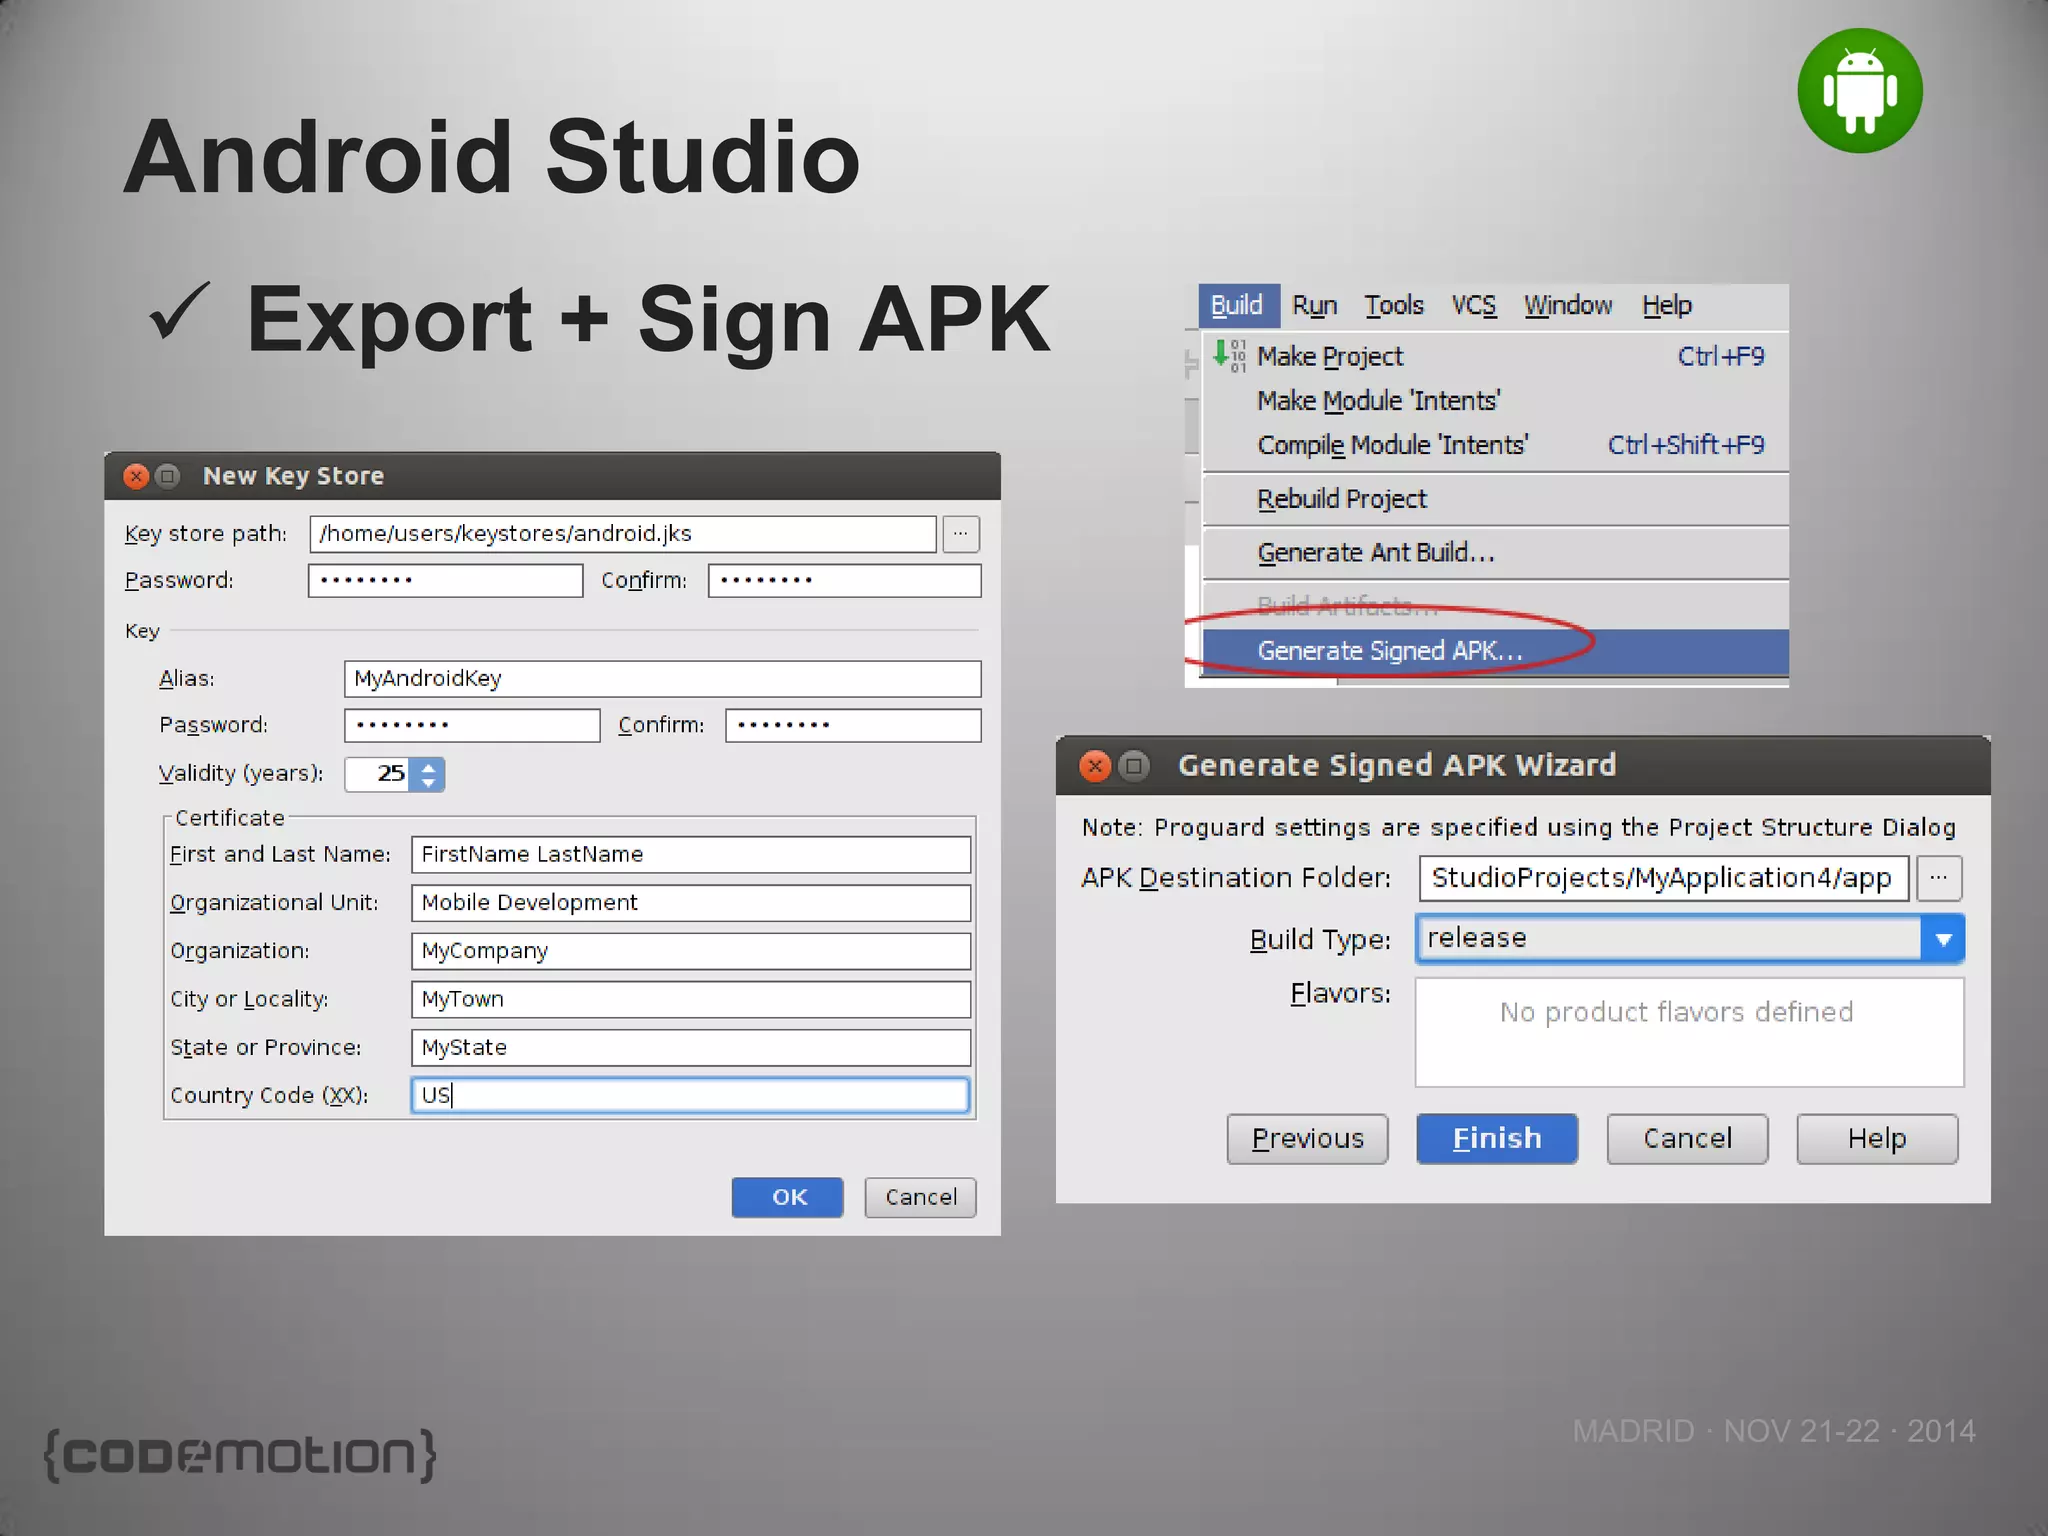This screenshot has height=1536, width=2048.
Task: Click the release build type combo box
Action: 1690,939
